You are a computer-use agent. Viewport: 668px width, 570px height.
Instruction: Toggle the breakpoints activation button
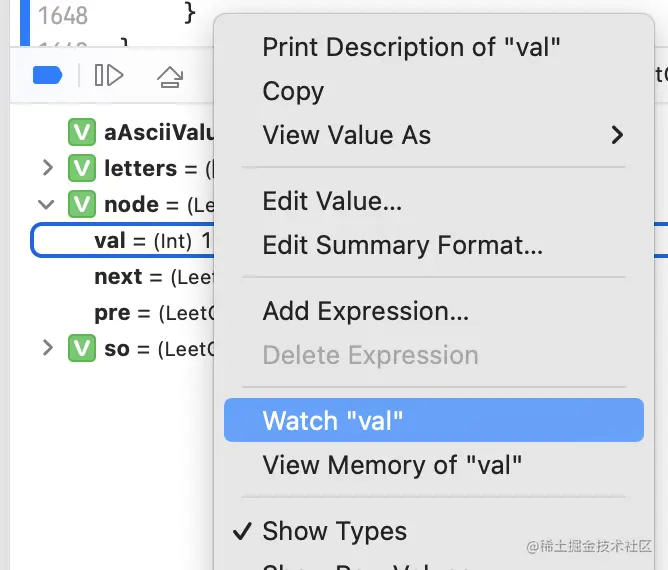(x=48, y=76)
